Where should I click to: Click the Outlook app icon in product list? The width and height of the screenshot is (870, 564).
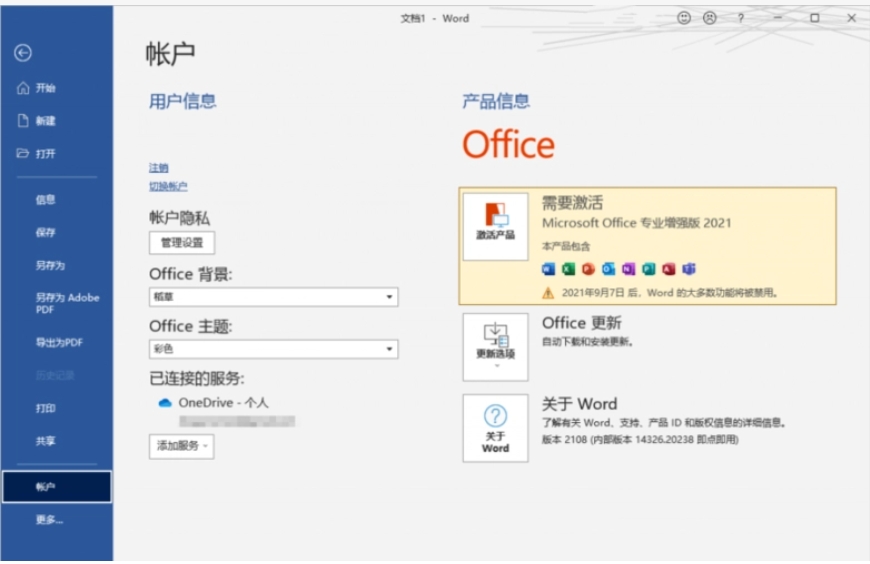[x=608, y=269]
